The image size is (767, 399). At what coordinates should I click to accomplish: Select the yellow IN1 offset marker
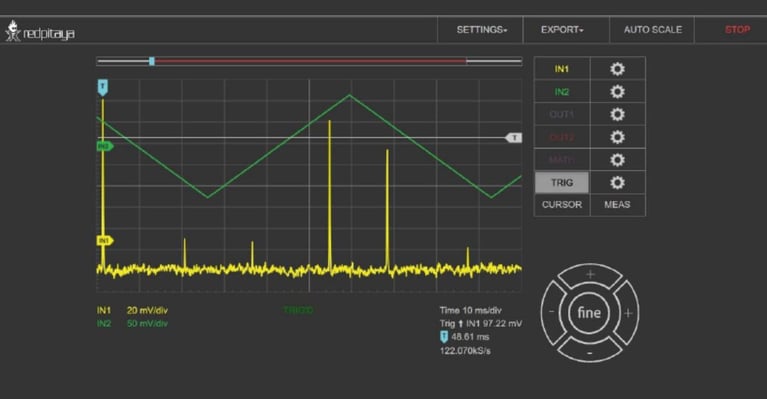105,241
